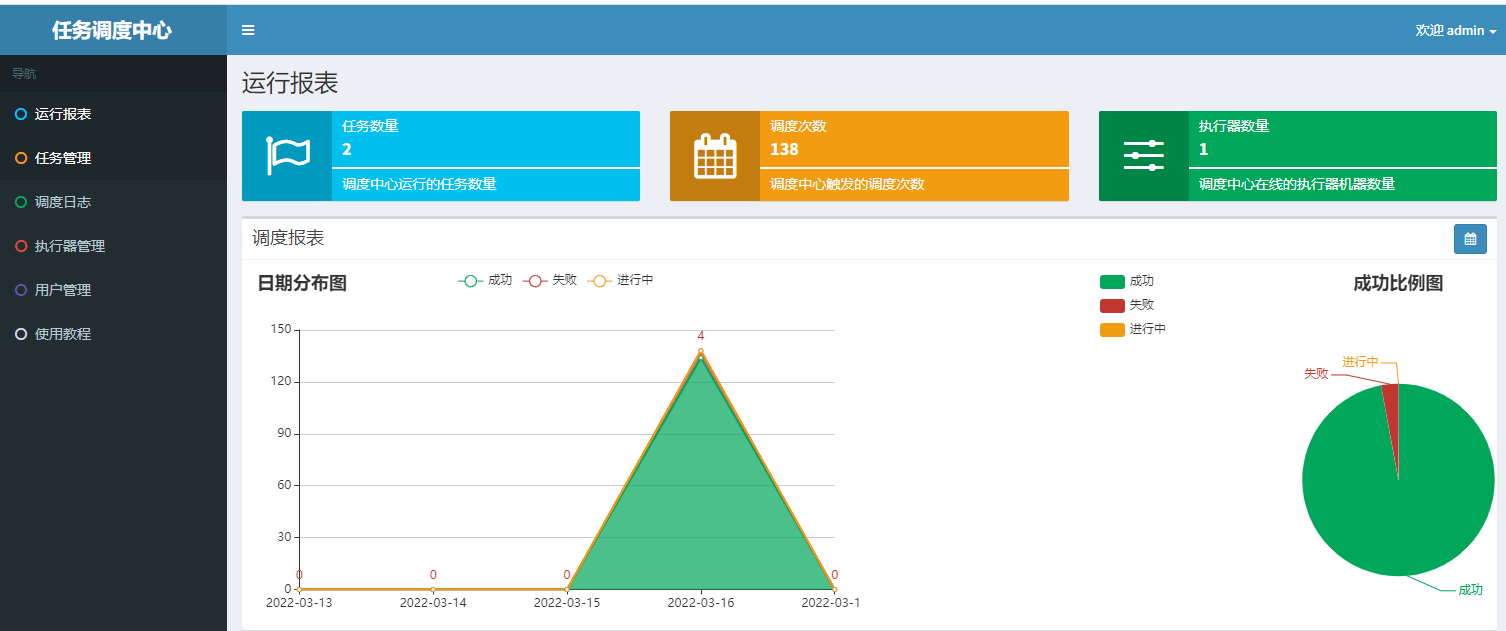Click the flag icon on 任务数量 card

[x=287, y=156]
